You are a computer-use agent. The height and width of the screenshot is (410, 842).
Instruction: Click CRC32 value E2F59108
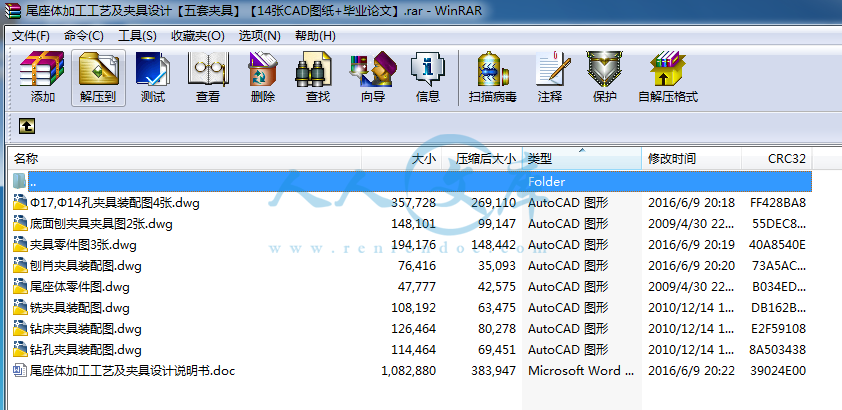coord(778,329)
